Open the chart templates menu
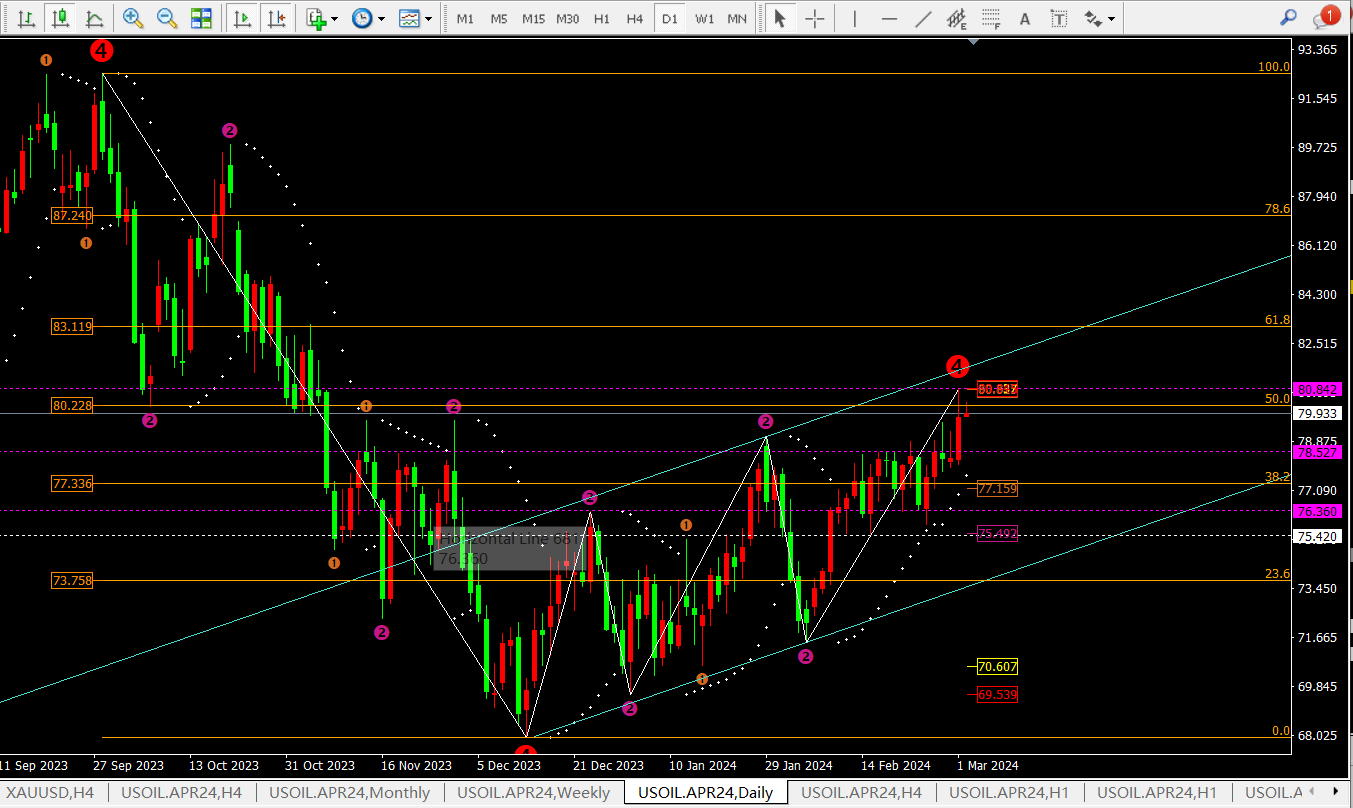Screen dimensions: 1353x808 coord(409,18)
